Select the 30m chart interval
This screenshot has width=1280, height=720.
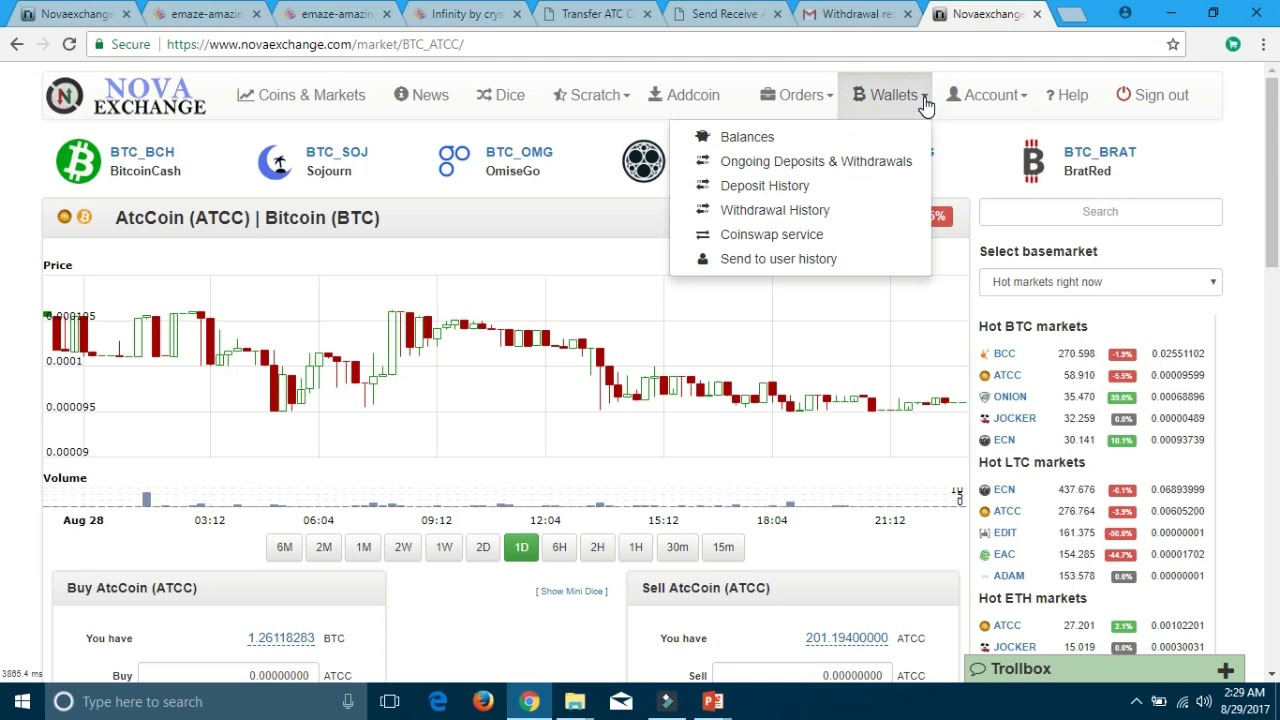click(x=677, y=547)
